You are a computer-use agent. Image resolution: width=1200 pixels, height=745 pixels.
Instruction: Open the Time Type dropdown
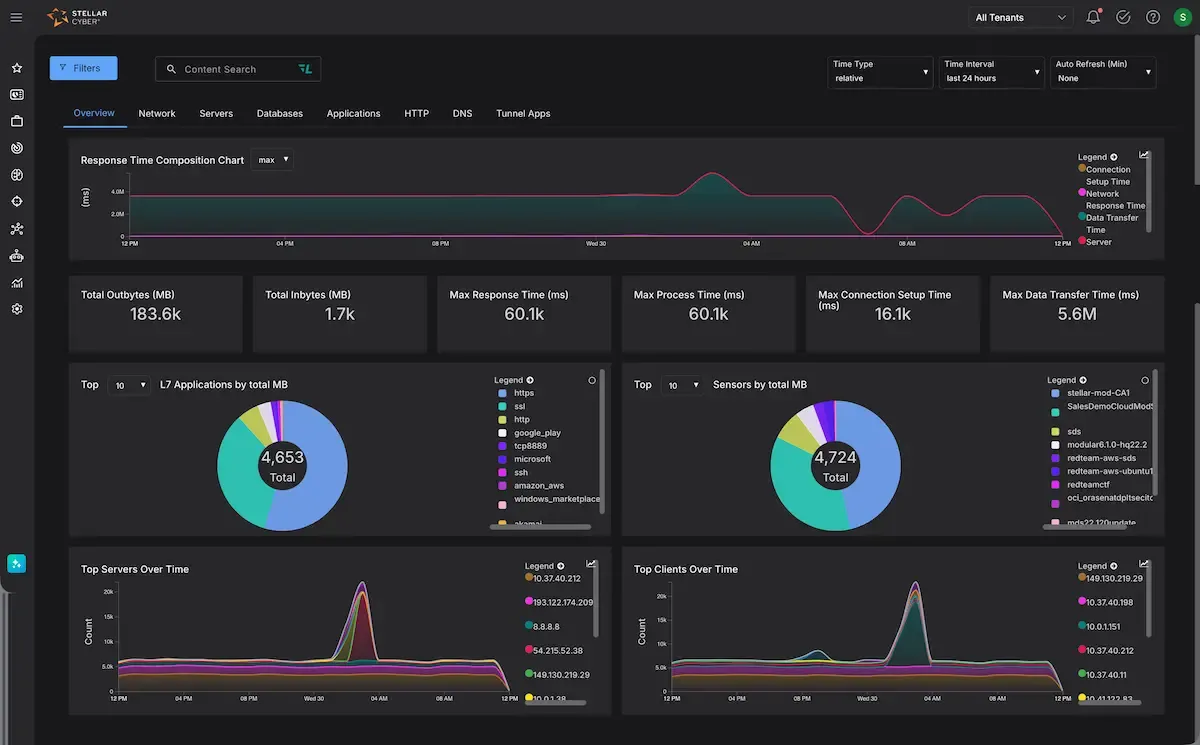[880, 71]
